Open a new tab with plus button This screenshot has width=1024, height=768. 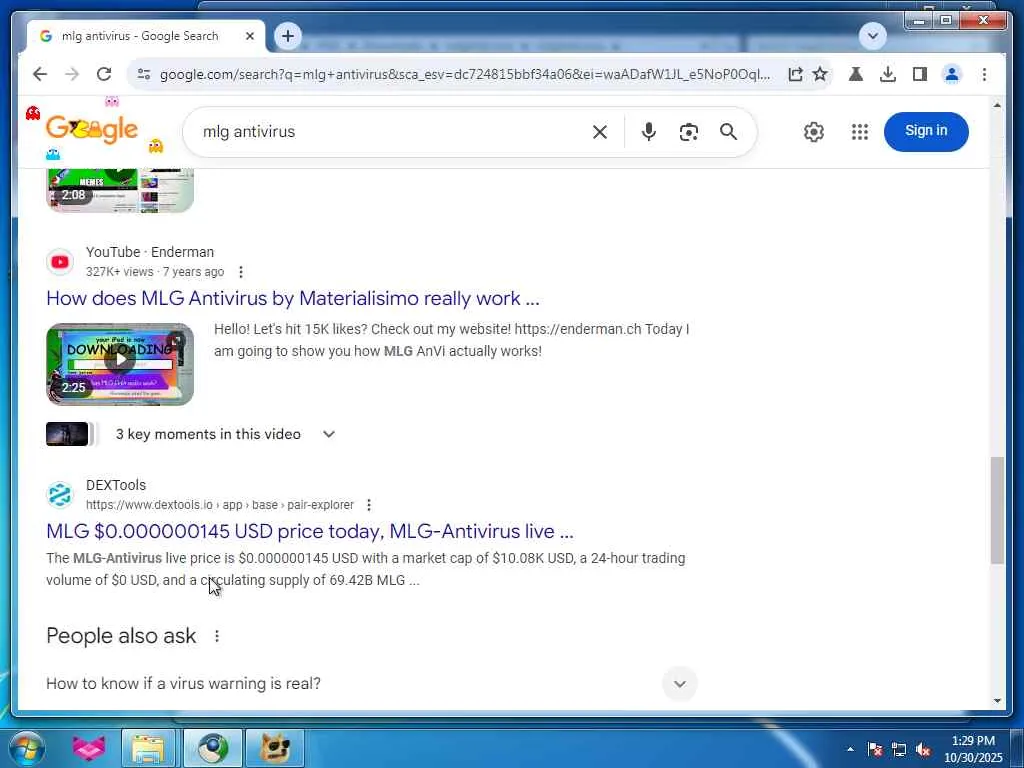288,36
